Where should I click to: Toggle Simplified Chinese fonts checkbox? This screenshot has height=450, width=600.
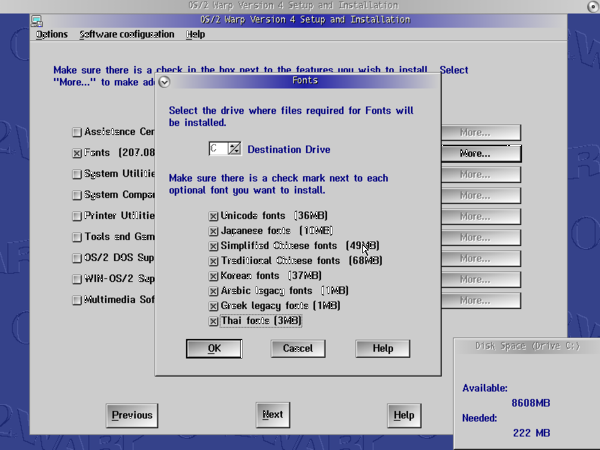[x=213, y=246]
